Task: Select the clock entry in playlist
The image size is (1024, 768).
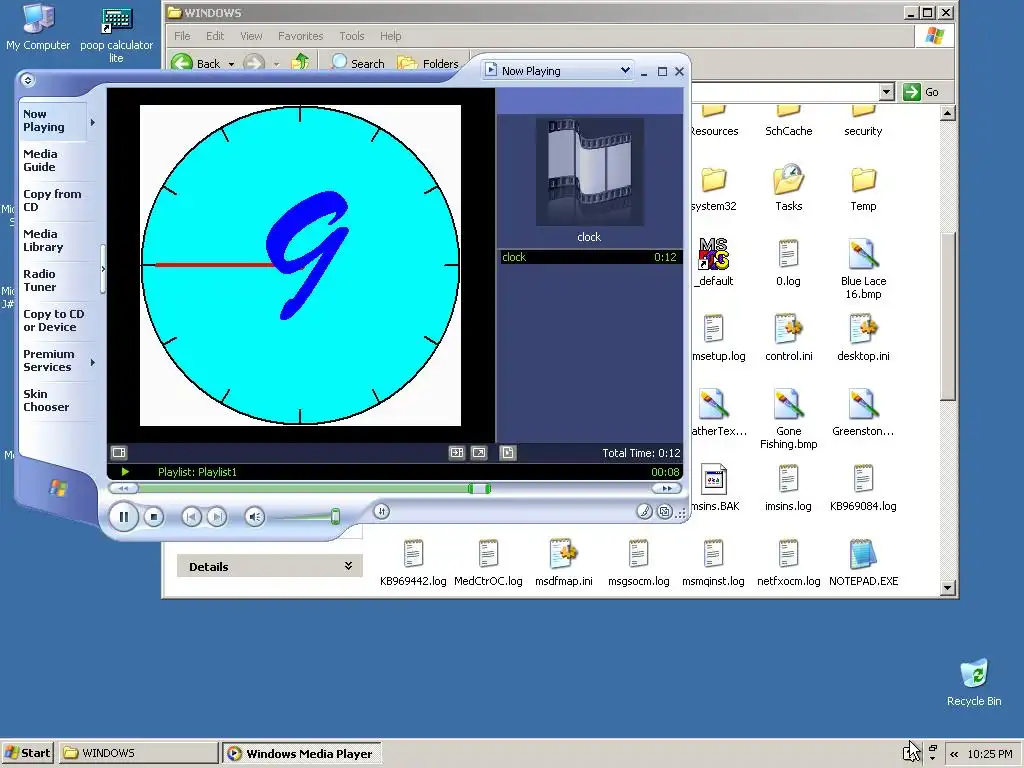Action: click(x=590, y=257)
